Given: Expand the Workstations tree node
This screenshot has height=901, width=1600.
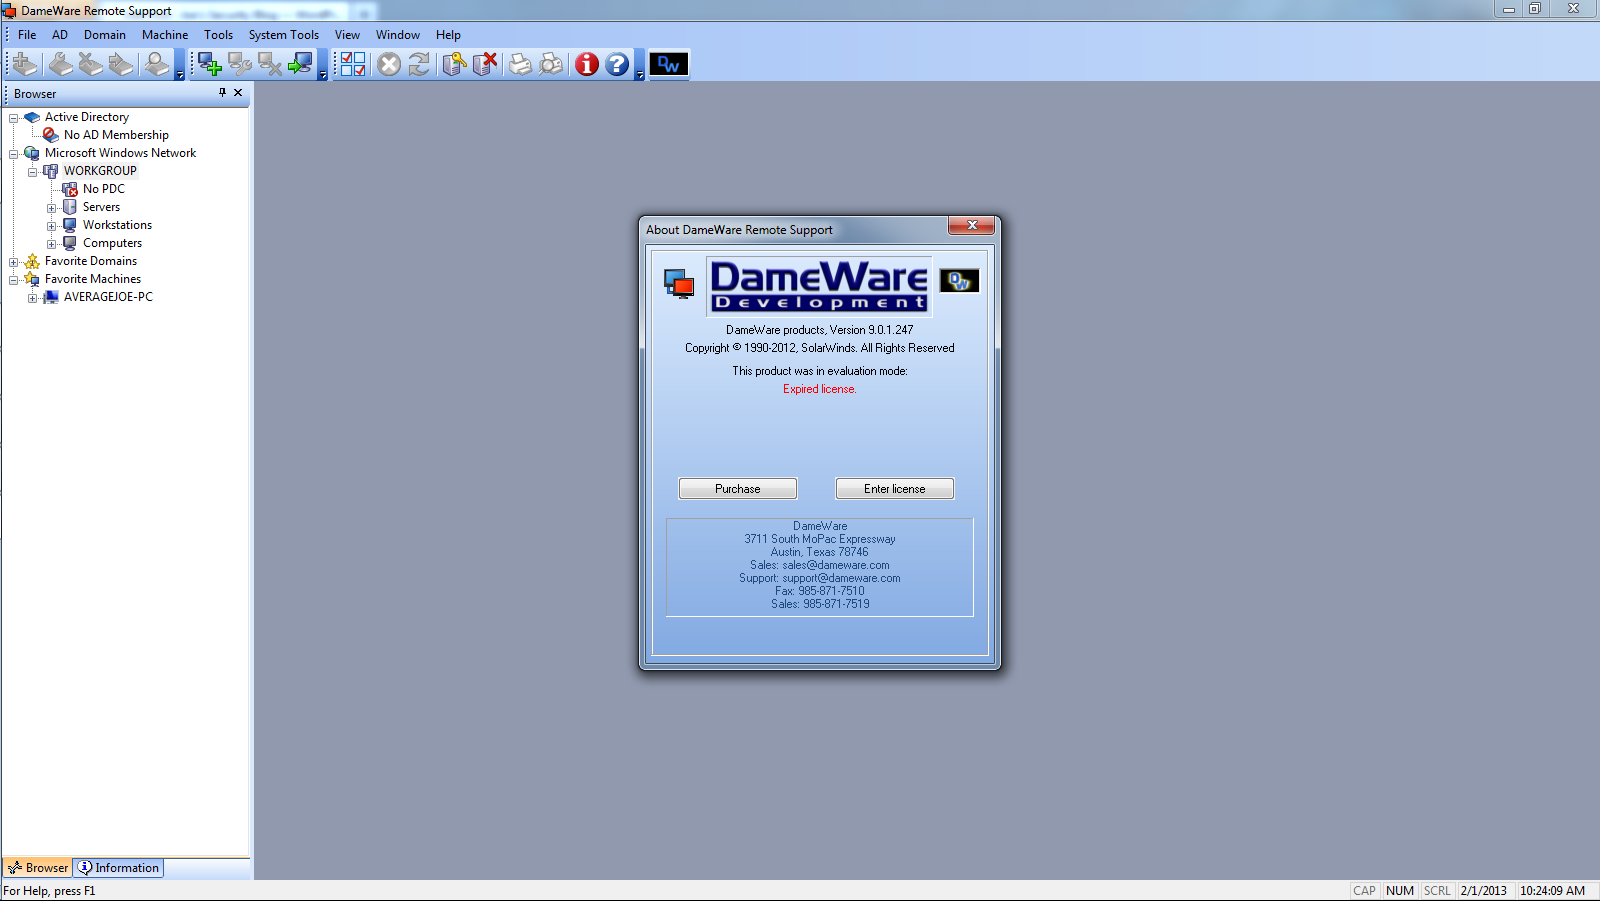Looking at the screenshot, I should pos(52,226).
